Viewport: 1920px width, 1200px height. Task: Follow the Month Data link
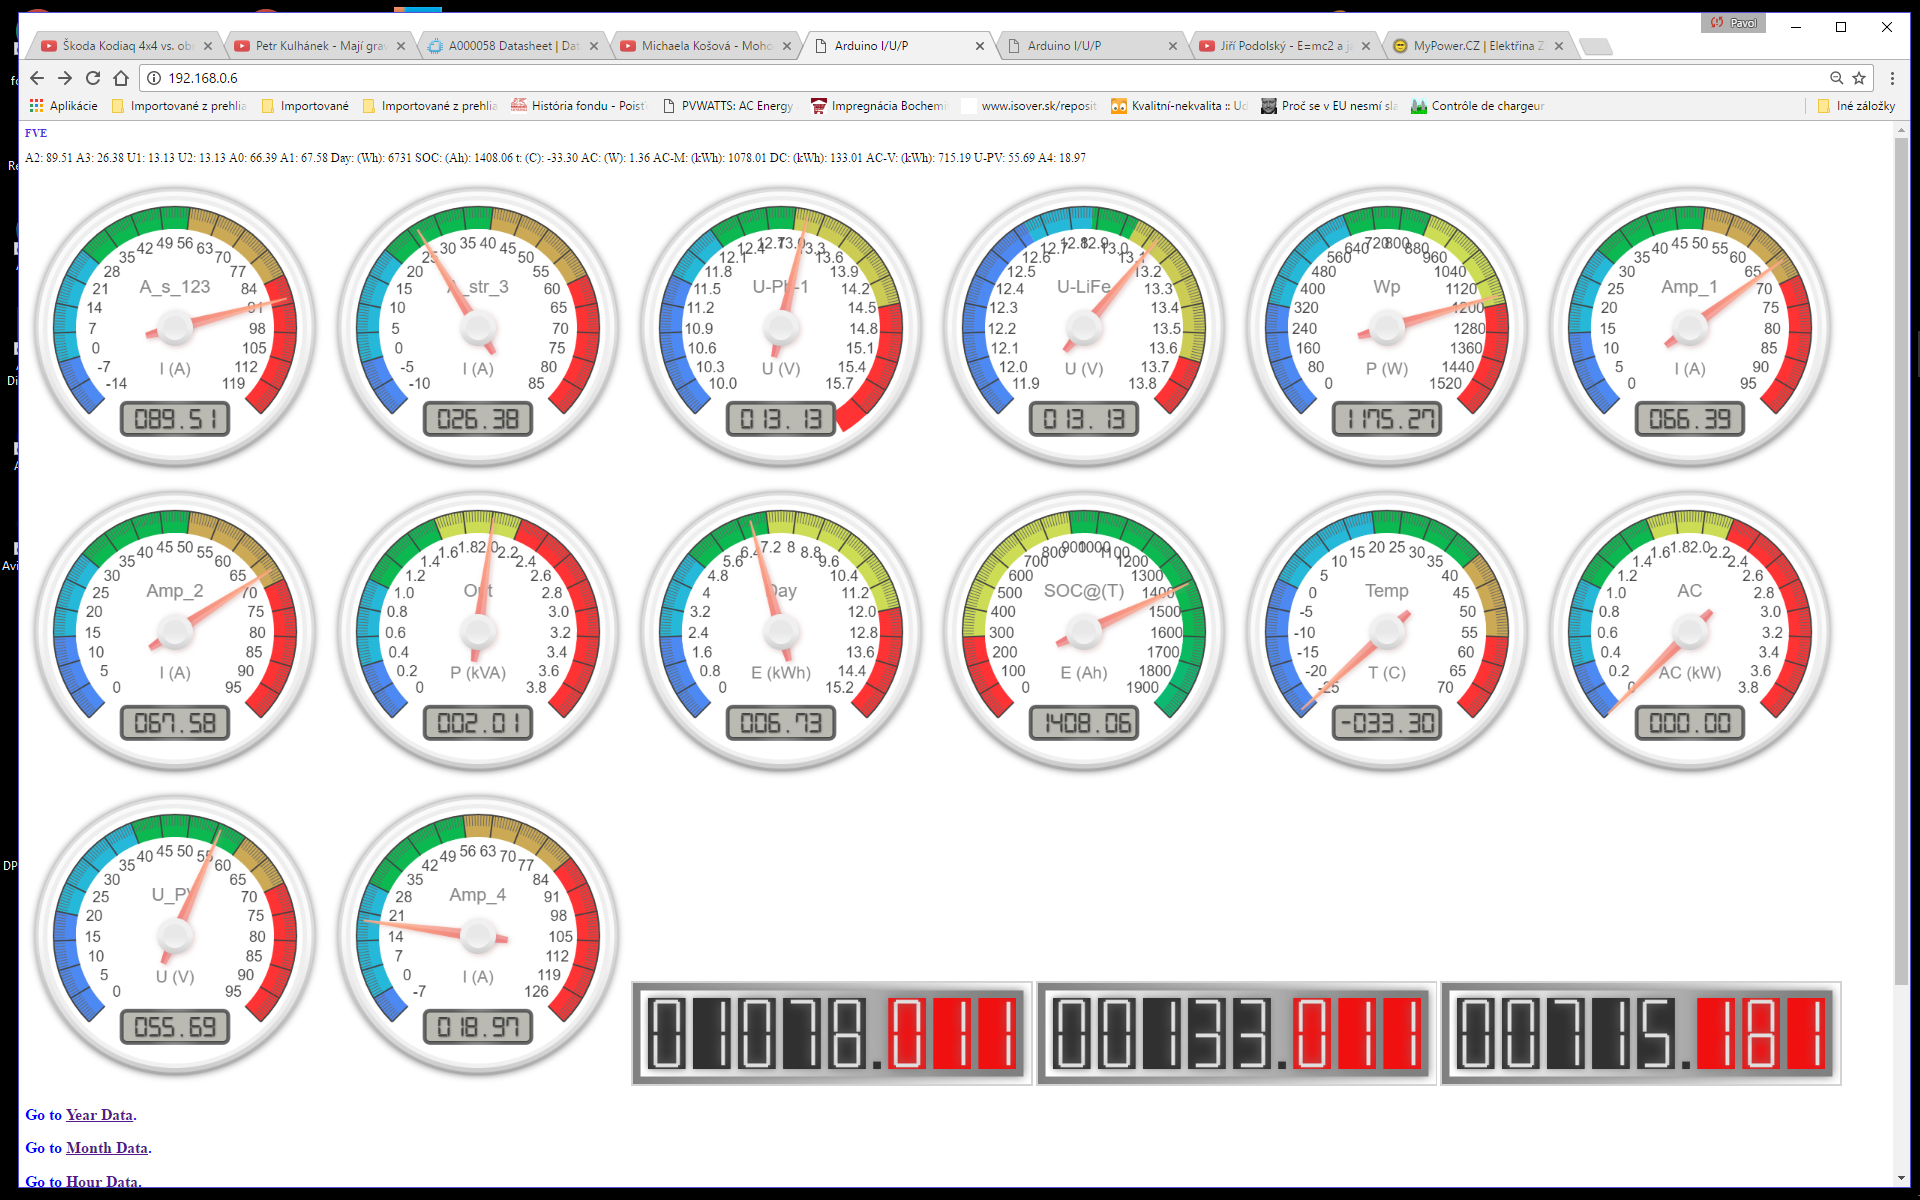tap(106, 1148)
